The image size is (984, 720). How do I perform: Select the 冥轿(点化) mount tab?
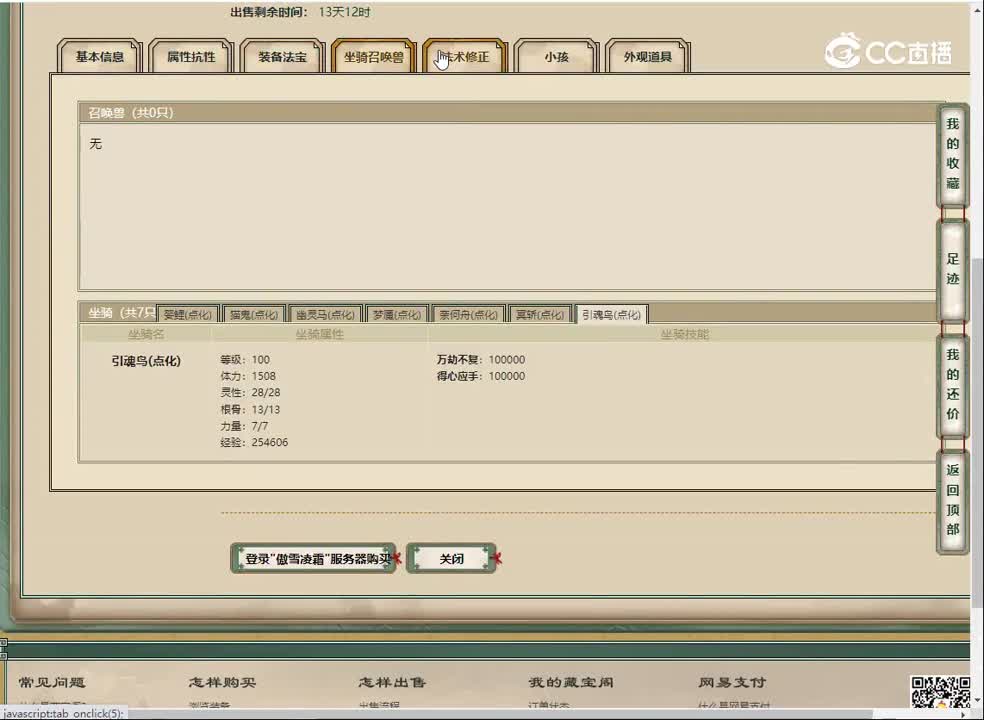[x=540, y=314]
